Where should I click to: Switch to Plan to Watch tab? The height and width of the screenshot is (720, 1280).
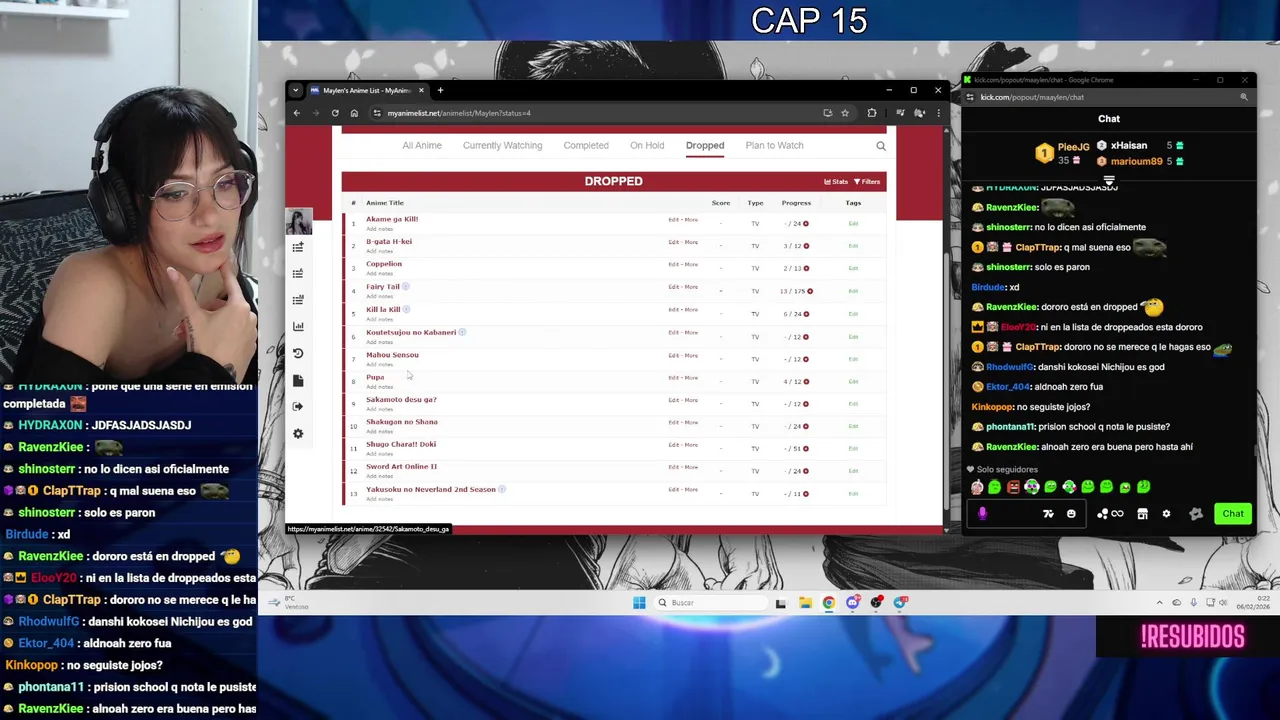774,145
